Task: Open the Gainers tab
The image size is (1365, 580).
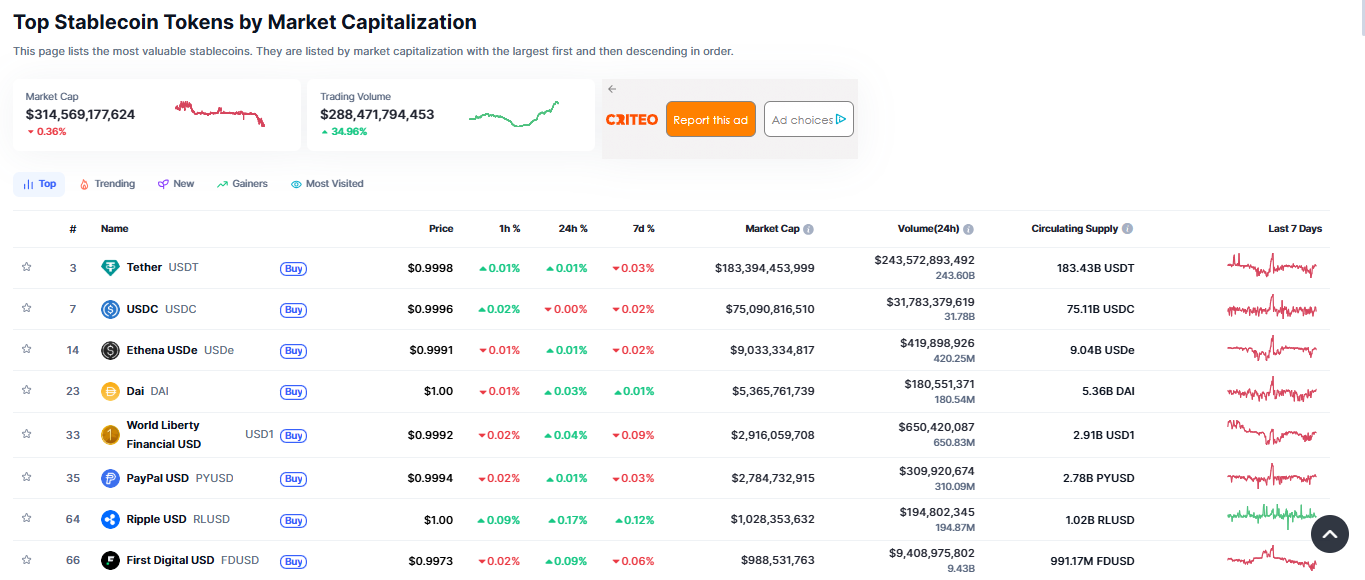Action: (x=242, y=184)
